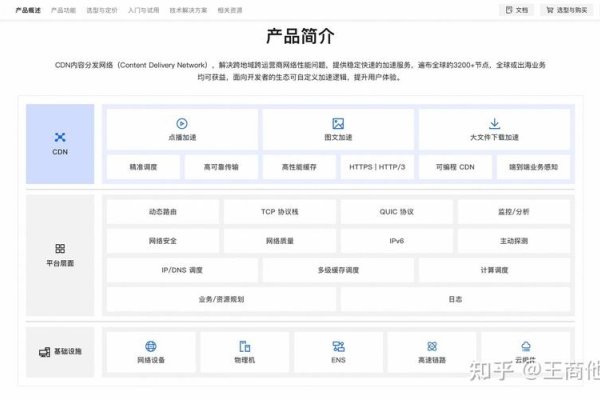Click the 动态路由 cell
The width and height of the screenshot is (600, 400).
pyautogui.click(x=163, y=212)
